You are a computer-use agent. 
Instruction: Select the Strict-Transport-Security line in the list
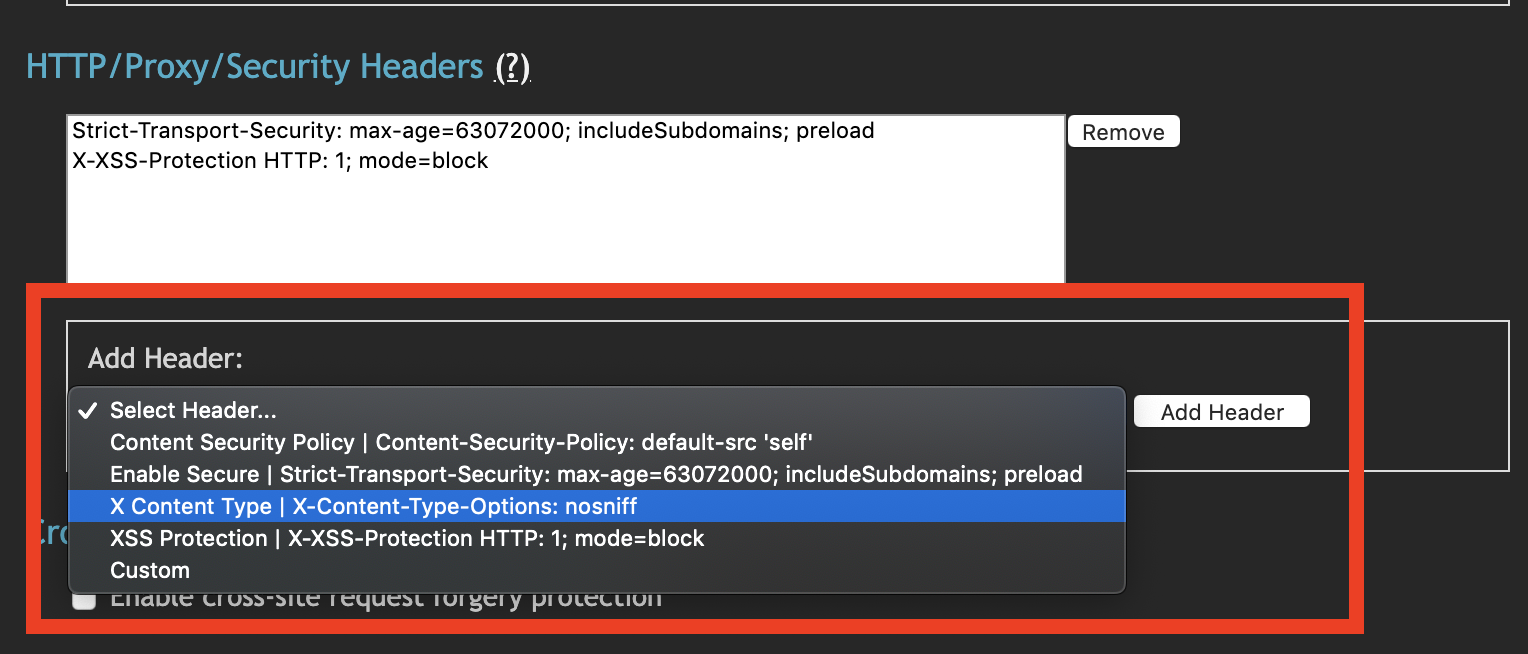(470, 130)
